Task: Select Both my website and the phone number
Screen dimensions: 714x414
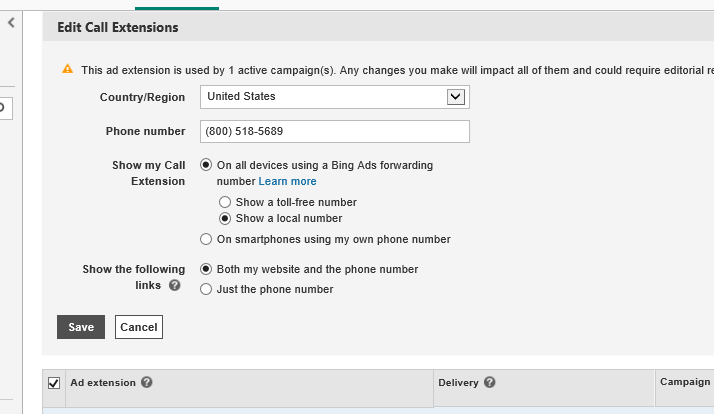Action: point(207,269)
